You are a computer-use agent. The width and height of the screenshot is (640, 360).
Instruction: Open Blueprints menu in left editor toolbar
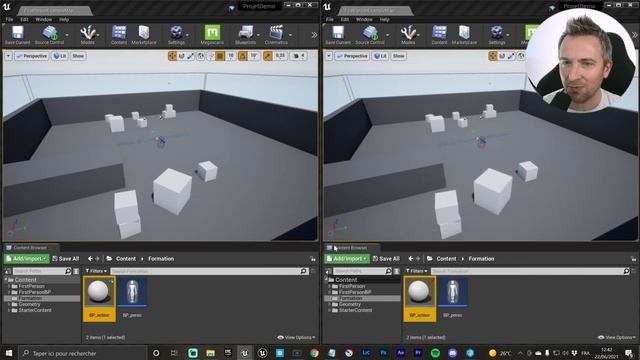(245, 35)
